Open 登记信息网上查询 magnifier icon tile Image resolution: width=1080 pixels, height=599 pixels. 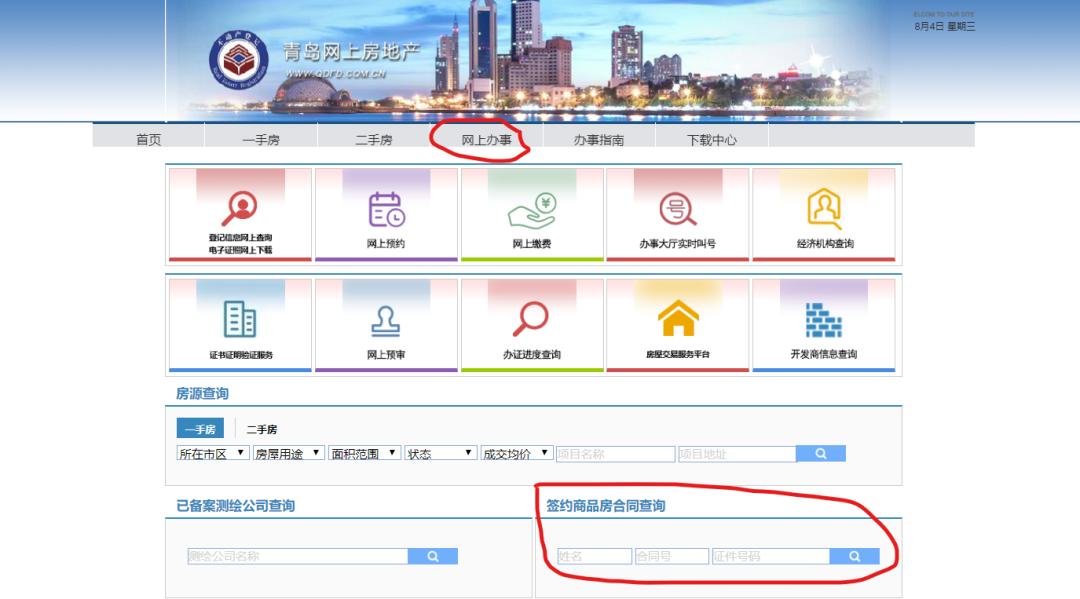click(x=239, y=208)
